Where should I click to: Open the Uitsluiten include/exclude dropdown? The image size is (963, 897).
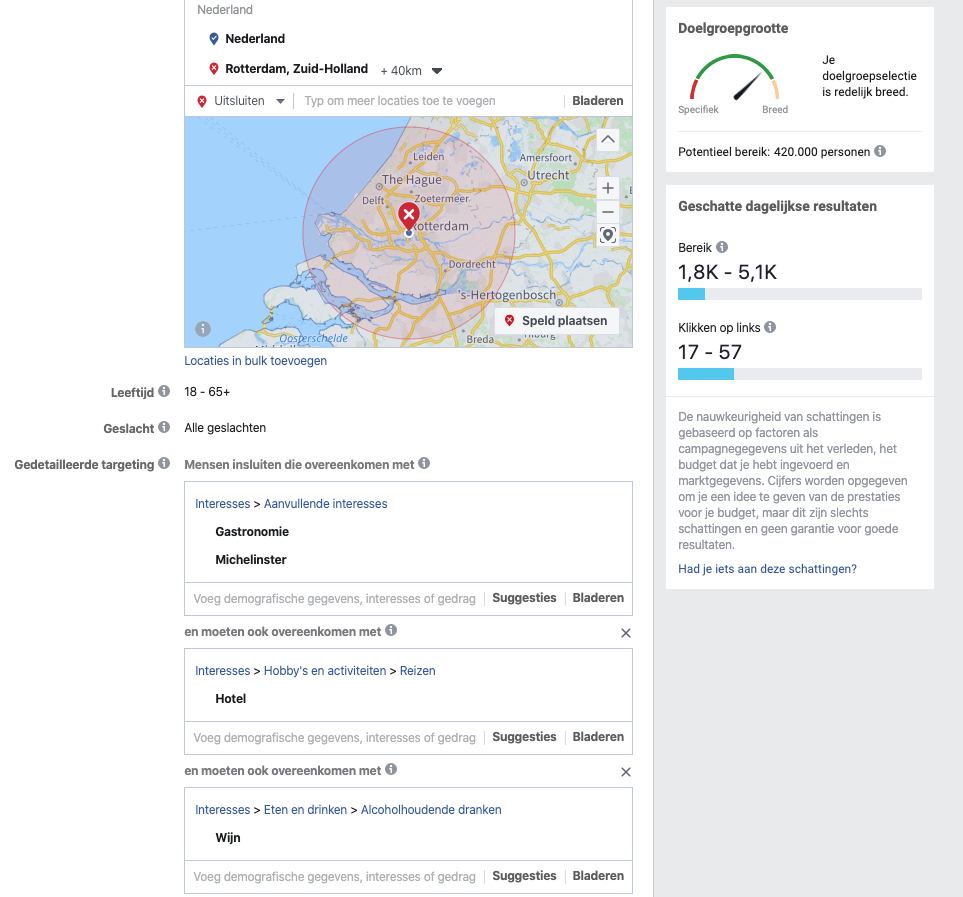coord(241,101)
